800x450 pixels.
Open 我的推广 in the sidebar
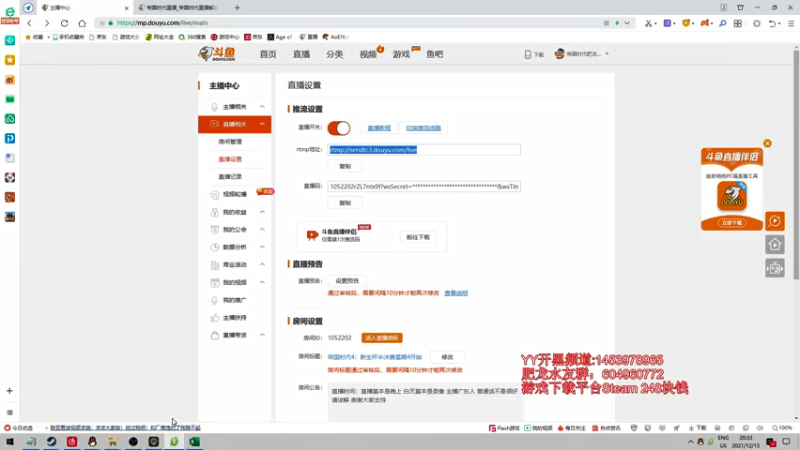[235, 300]
